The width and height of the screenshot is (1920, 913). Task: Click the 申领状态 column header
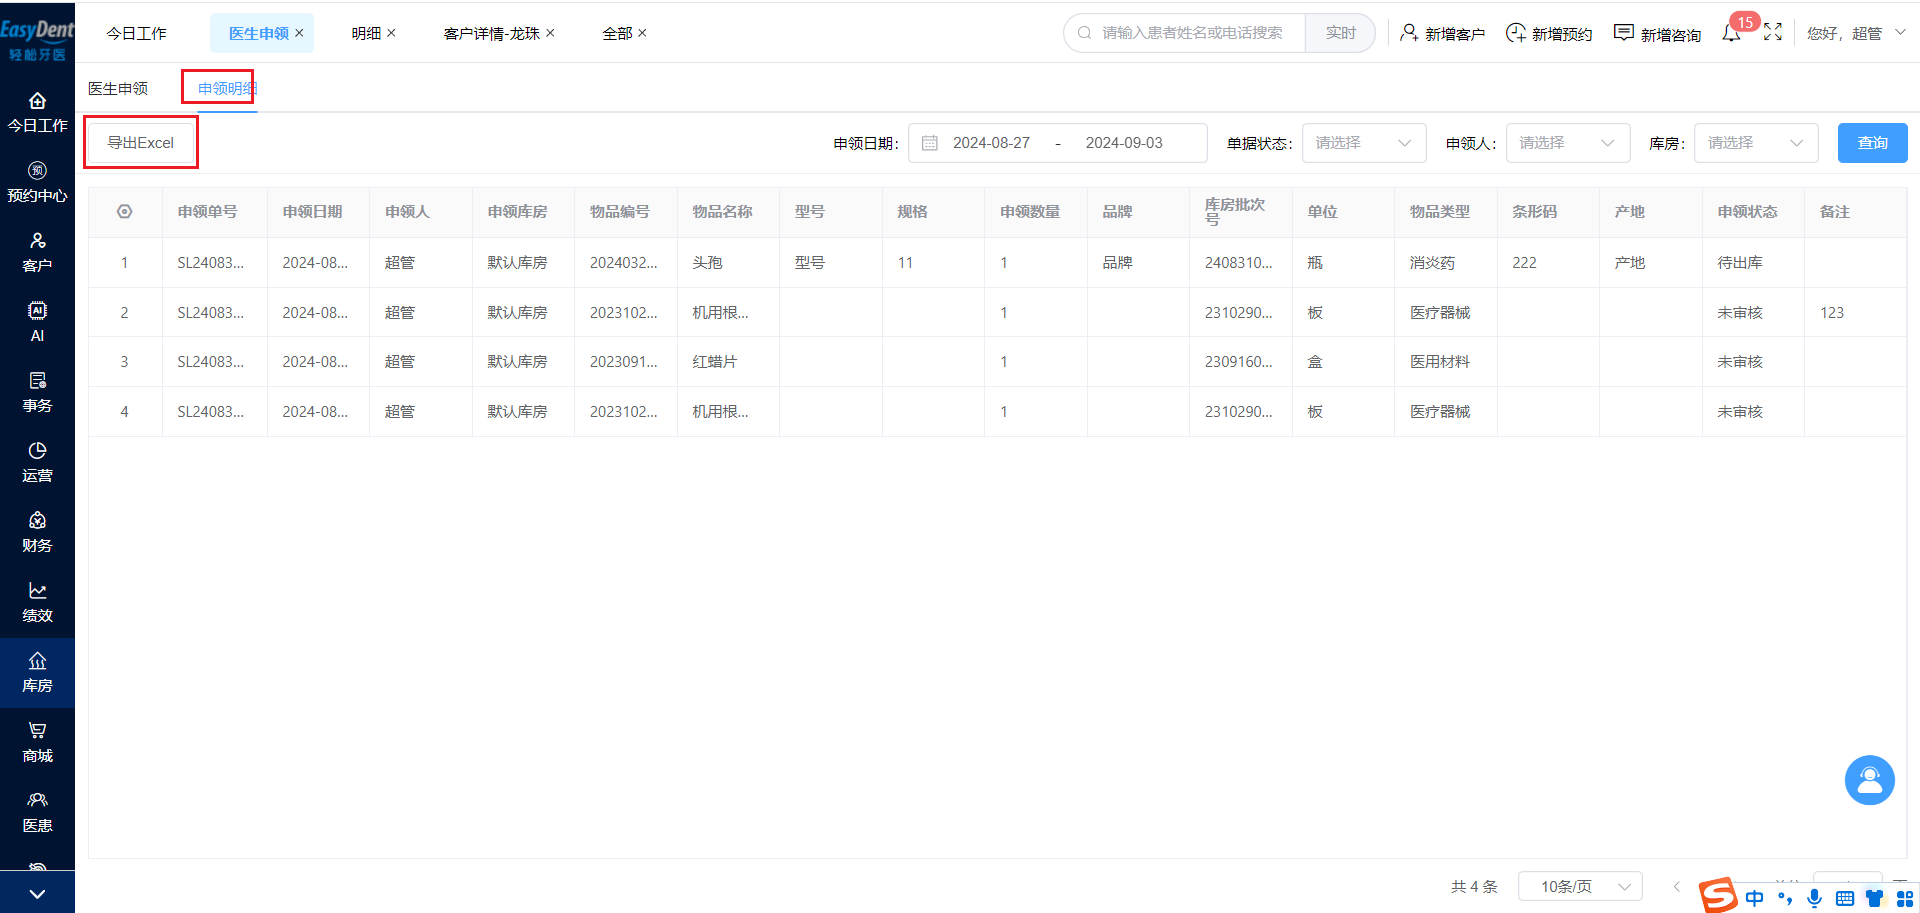[x=1747, y=212]
